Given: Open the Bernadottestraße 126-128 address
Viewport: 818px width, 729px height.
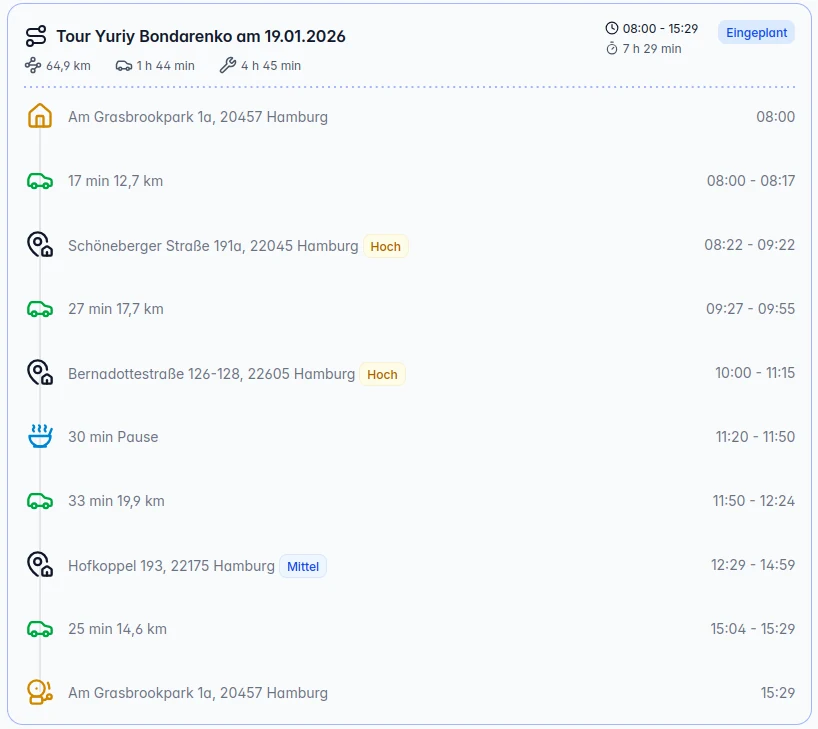Looking at the screenshot, I should (211, 374).
